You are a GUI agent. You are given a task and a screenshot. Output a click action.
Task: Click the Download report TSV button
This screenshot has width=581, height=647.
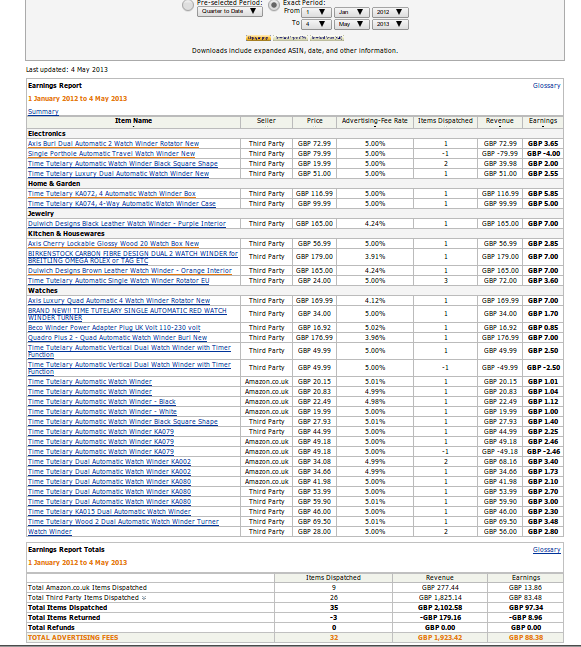(x=291, y=38)
